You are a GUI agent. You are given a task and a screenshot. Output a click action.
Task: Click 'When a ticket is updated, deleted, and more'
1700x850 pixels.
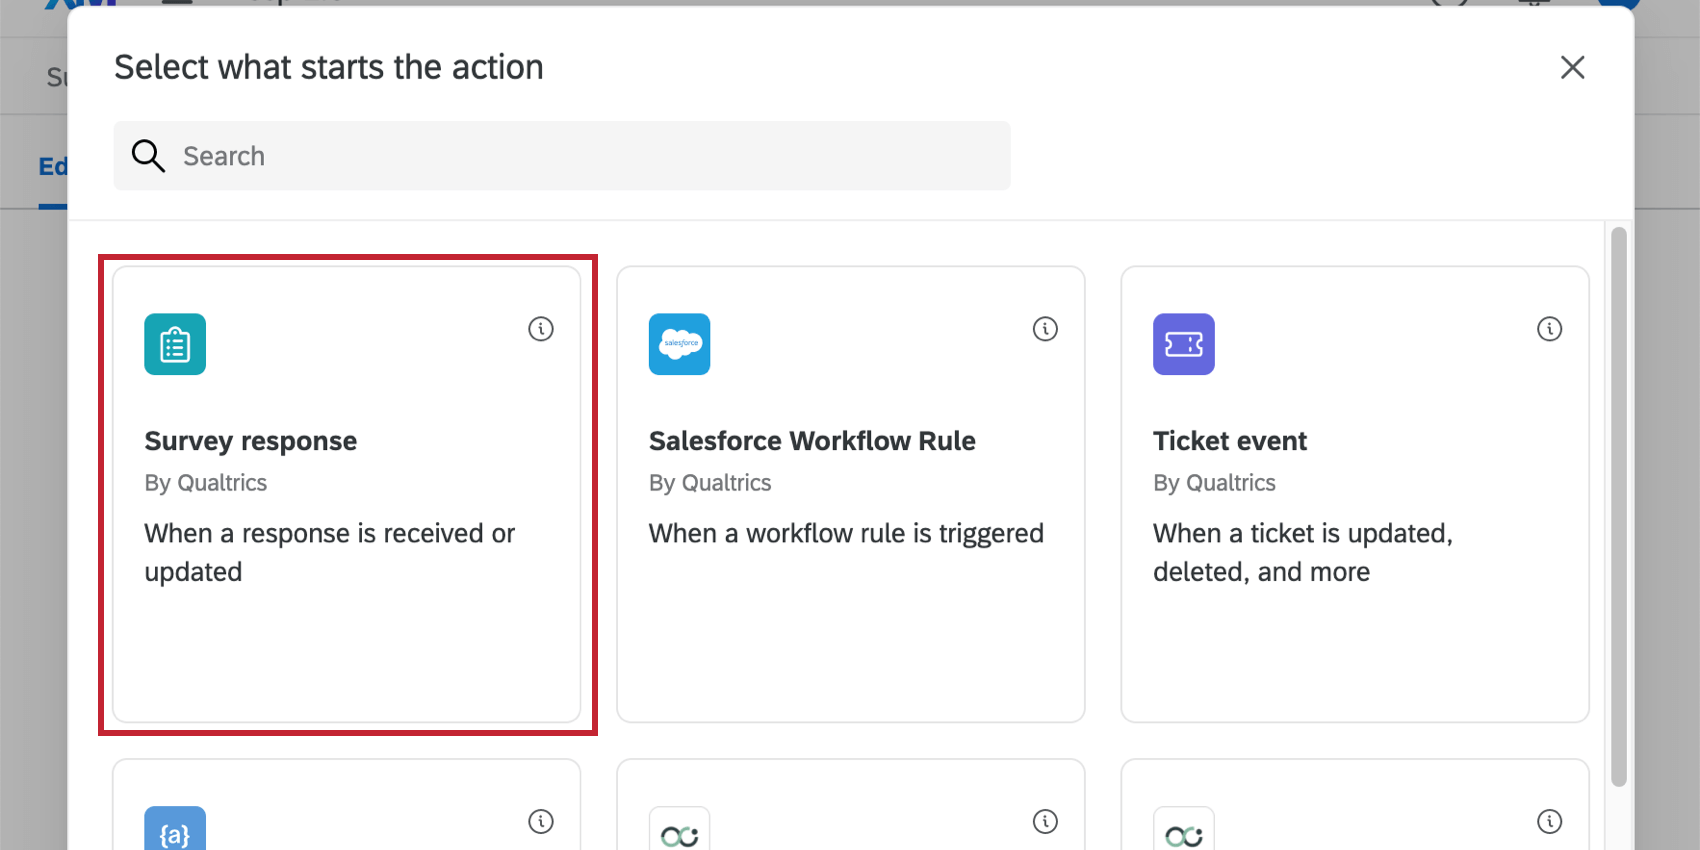1303,553
